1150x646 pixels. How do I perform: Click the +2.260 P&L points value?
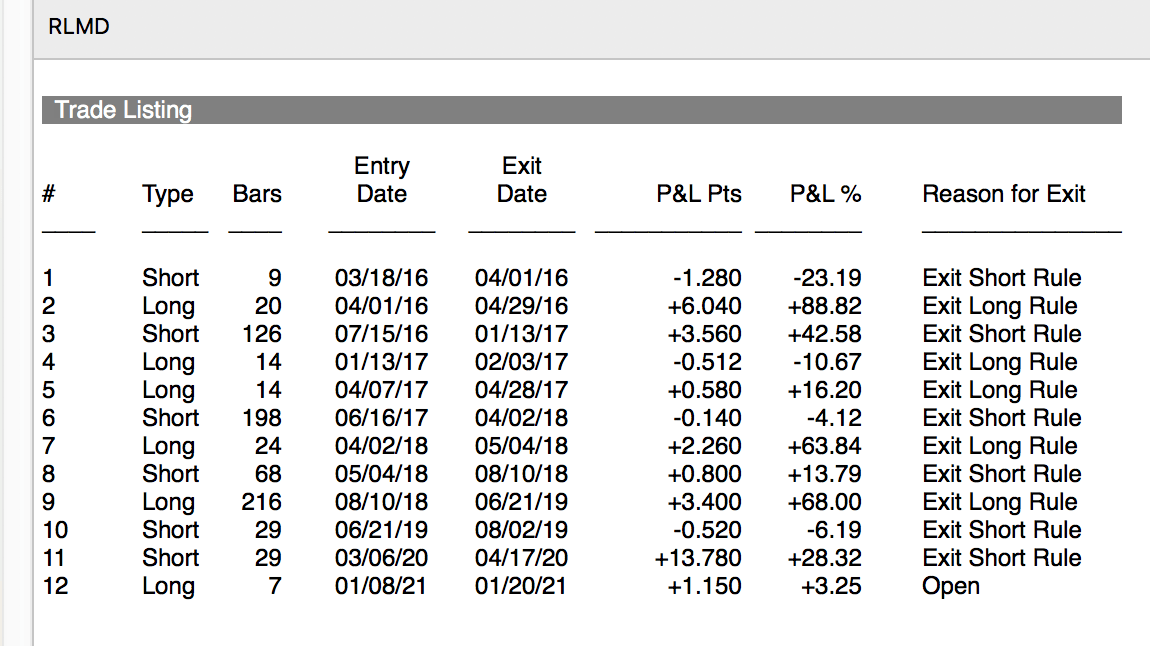pyautogui.click(x=704, y=446)
